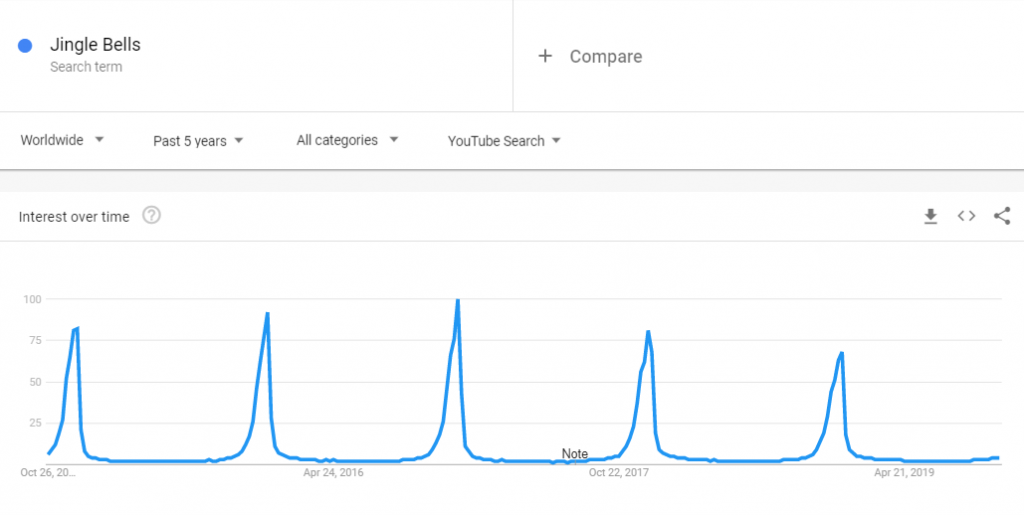Expand the Past 5 years time range
The image size is (1024, 515).
[198, 141]
